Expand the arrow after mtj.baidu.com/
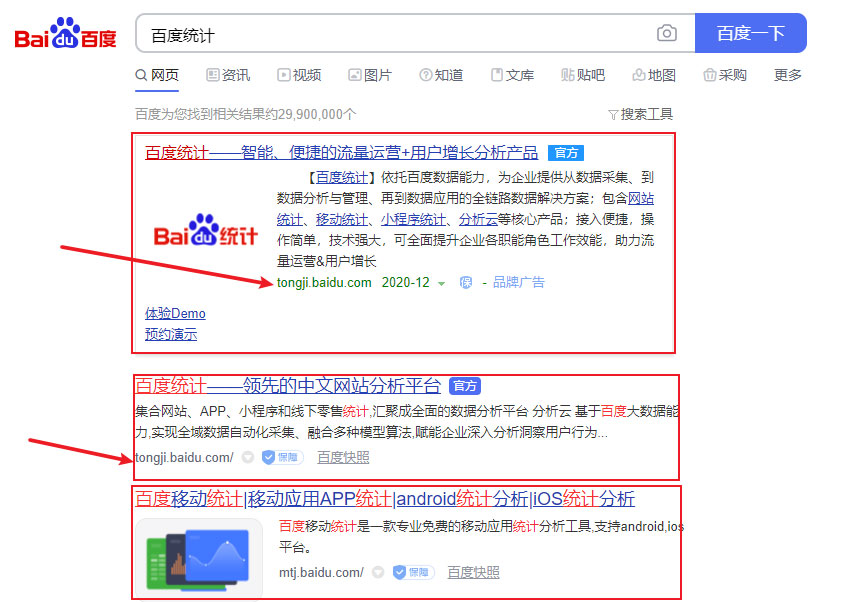Screen dimensions: 850x602 point(378,572)
